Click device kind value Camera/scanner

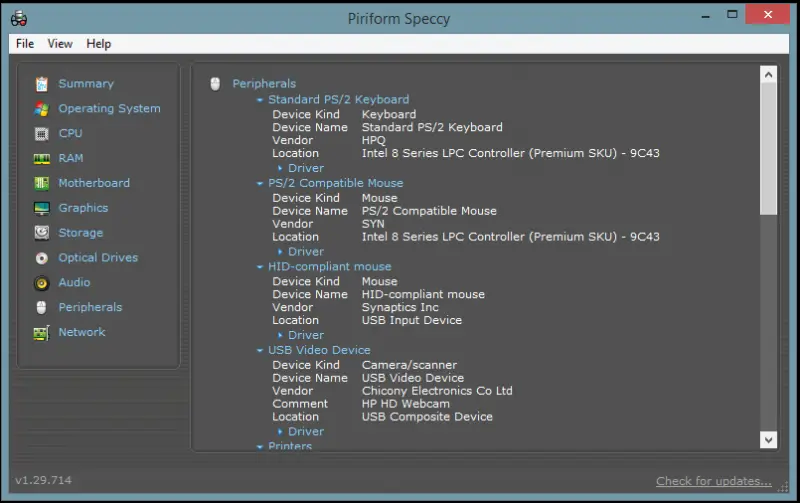[x=409, y=365]
